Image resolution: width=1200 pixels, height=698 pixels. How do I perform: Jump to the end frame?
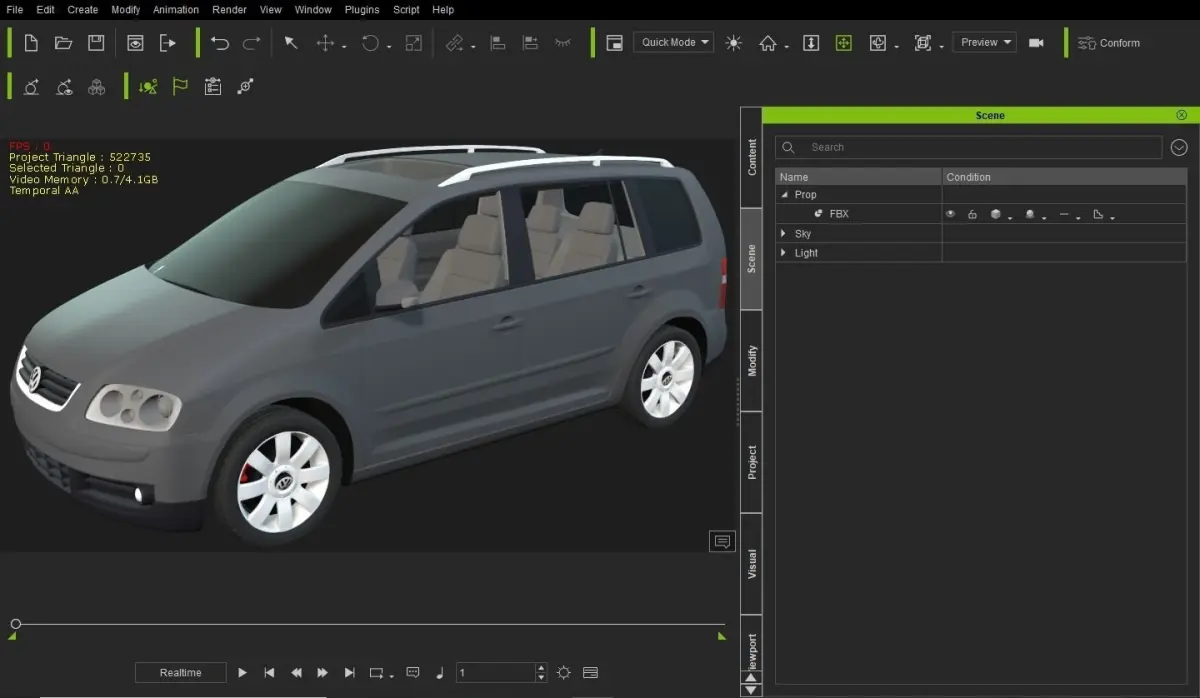coord(349,673)
